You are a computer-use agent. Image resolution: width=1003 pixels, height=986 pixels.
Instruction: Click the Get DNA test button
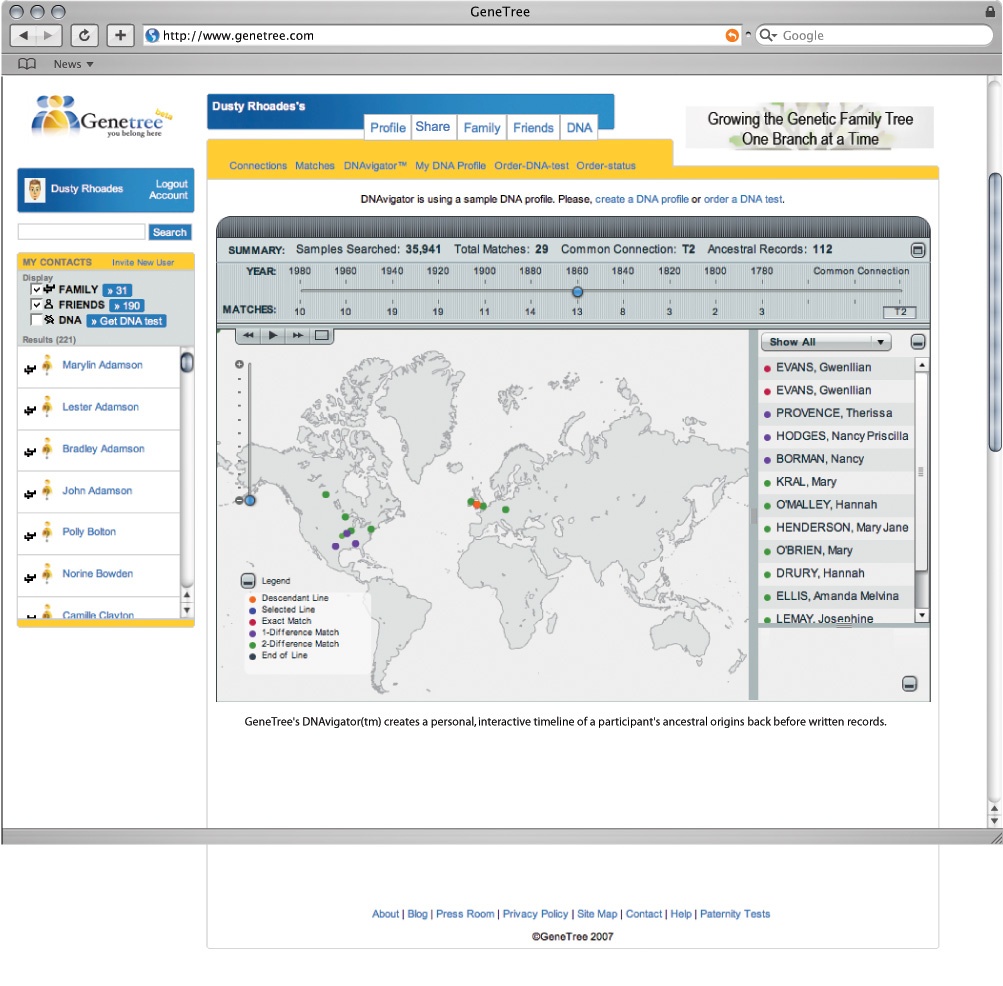126,321
